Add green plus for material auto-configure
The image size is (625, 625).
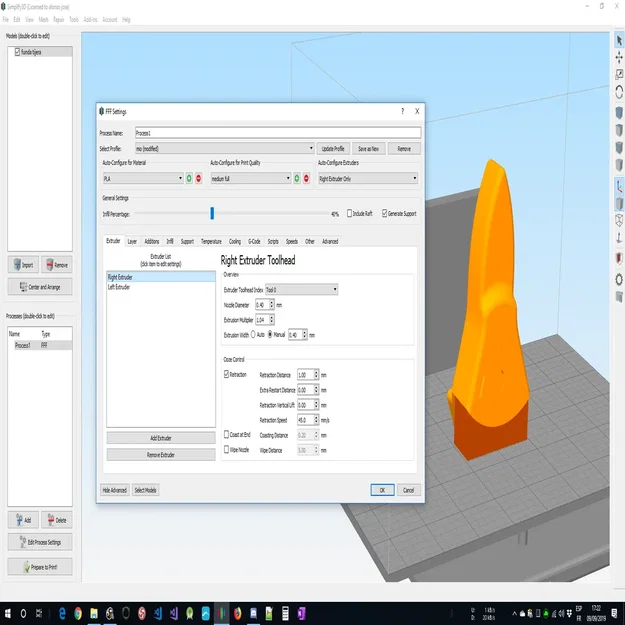point(189,179)
